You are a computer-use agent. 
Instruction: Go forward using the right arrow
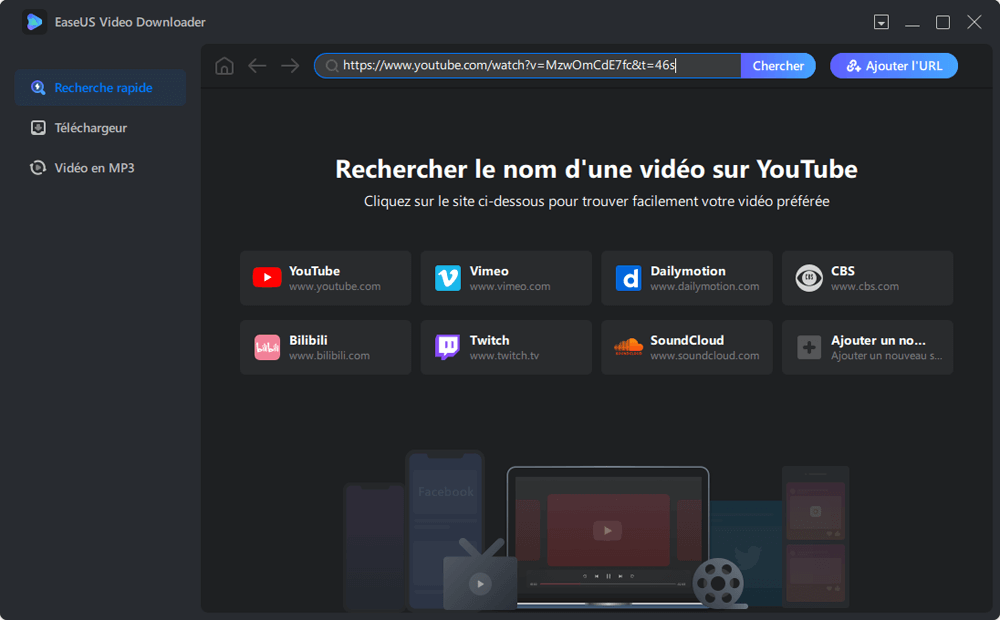[x=290, y=65]
